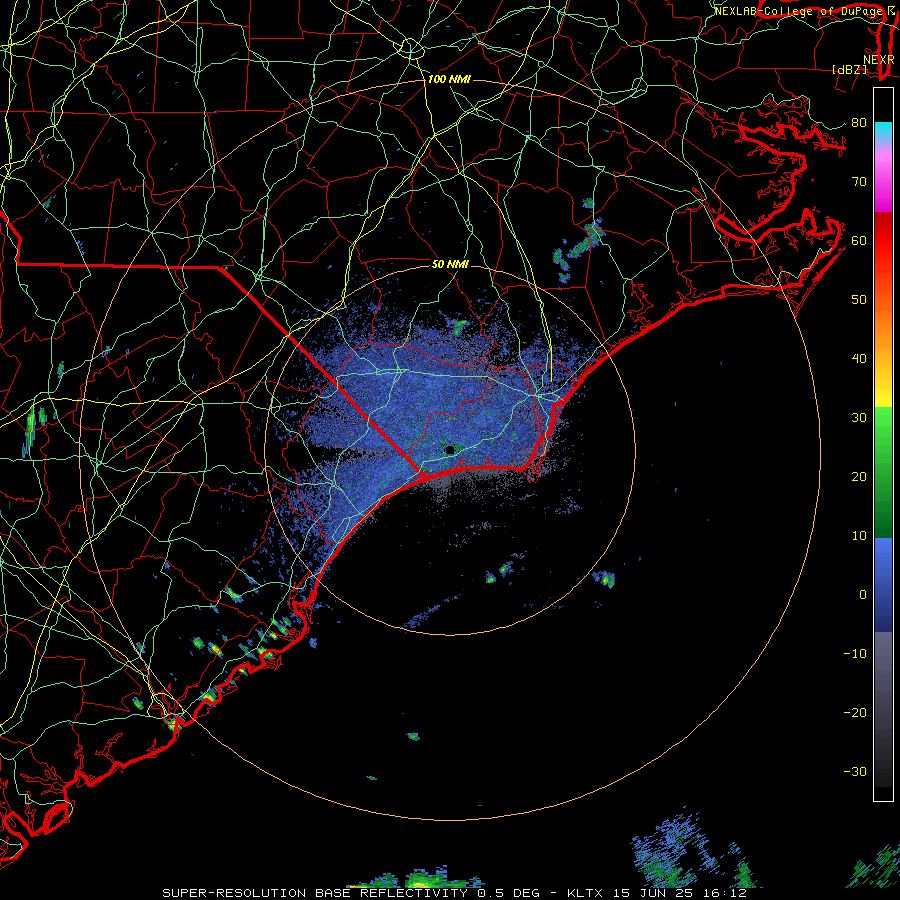
Task: Click the 60 value on color scale
Action: (x=859, y=240)
